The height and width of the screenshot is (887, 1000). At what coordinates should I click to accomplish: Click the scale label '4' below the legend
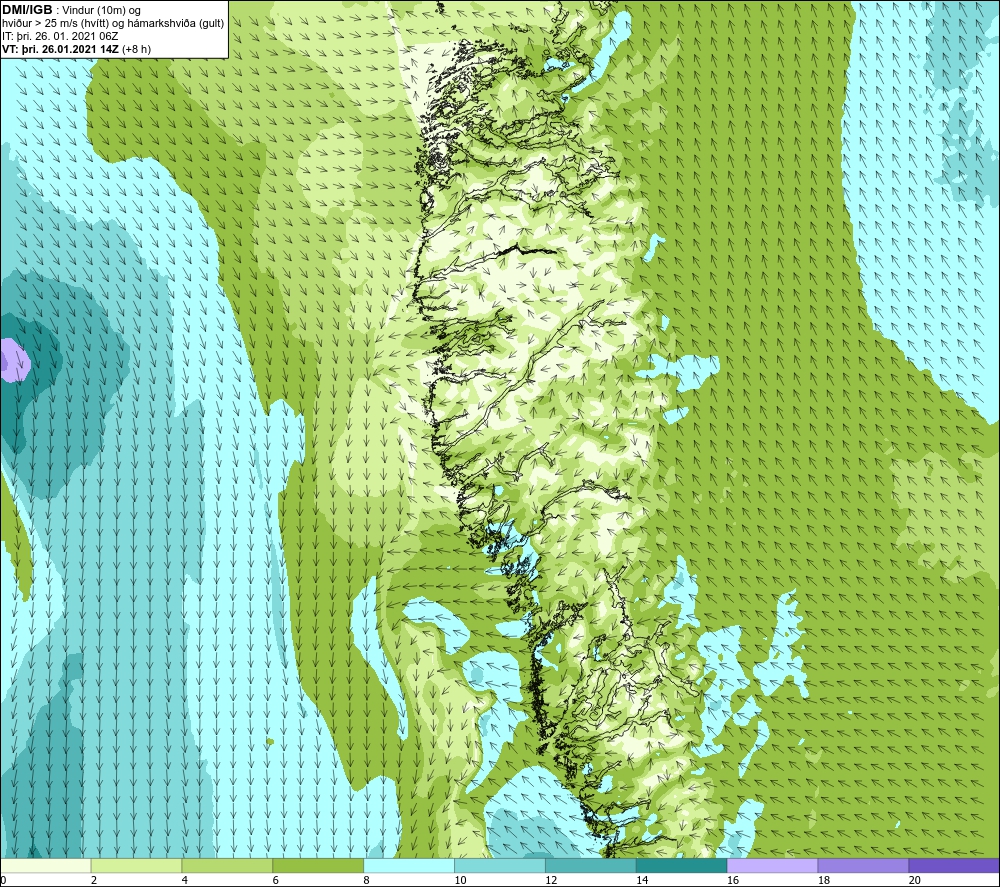click(185, 880)
